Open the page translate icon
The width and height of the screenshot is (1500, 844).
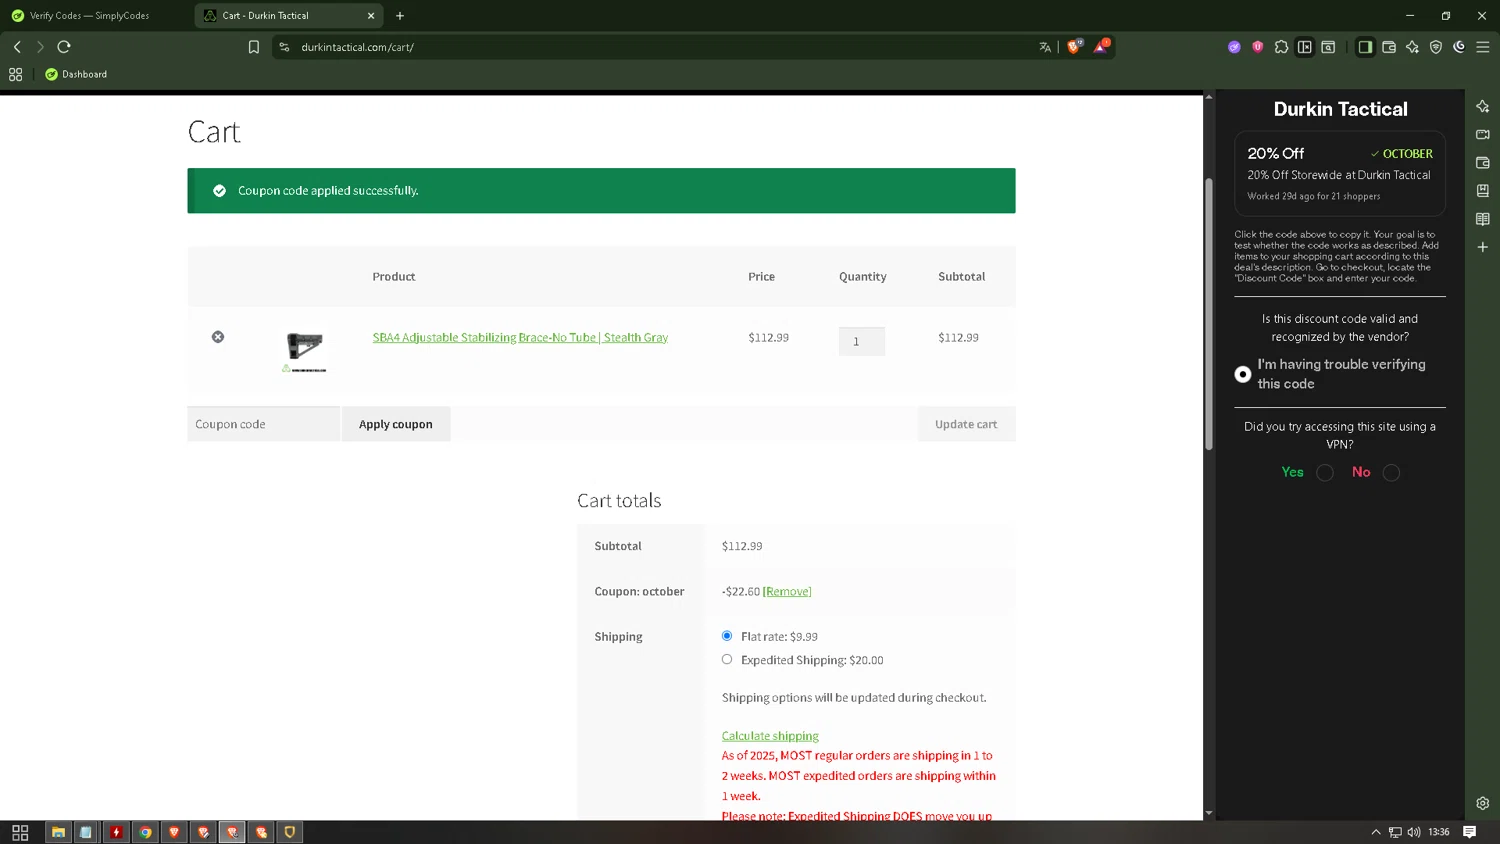coord(1045,47)
